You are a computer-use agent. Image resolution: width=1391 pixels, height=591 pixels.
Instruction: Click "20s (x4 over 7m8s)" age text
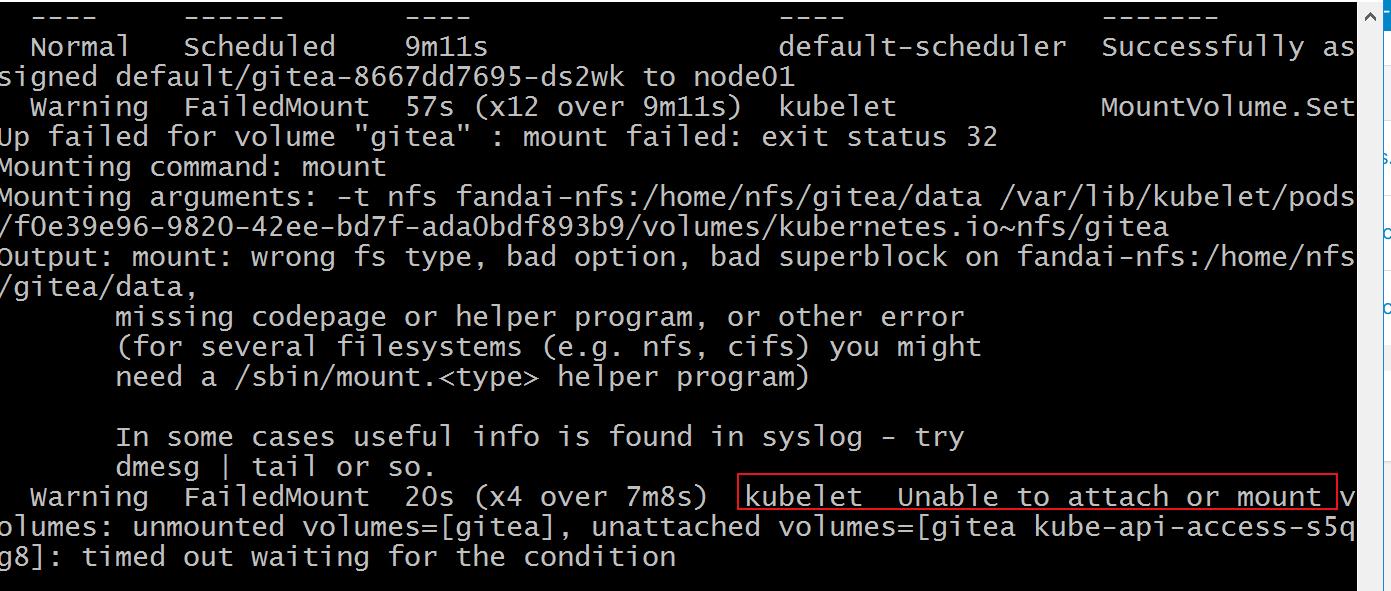tap(556, 497)
